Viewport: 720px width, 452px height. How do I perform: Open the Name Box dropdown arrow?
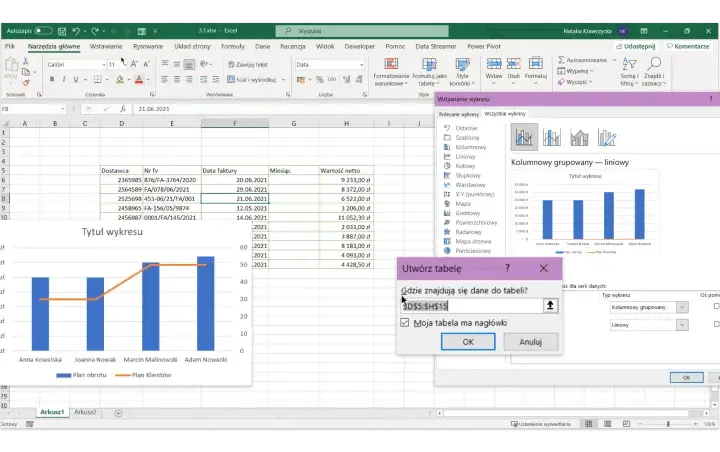click(x=63, y=109)
